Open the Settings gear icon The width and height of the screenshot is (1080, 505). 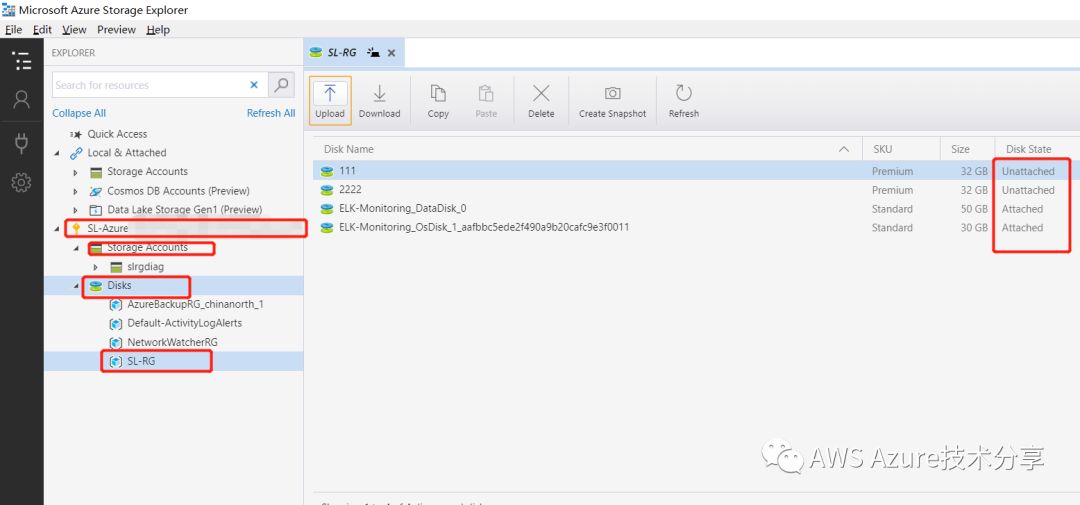tap(21, 183)
